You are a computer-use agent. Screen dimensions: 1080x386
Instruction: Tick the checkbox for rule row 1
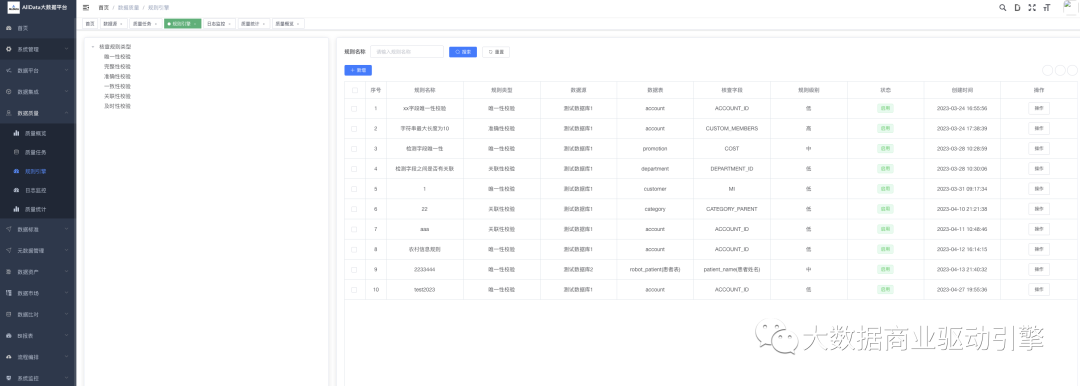(x=355, y=108)
